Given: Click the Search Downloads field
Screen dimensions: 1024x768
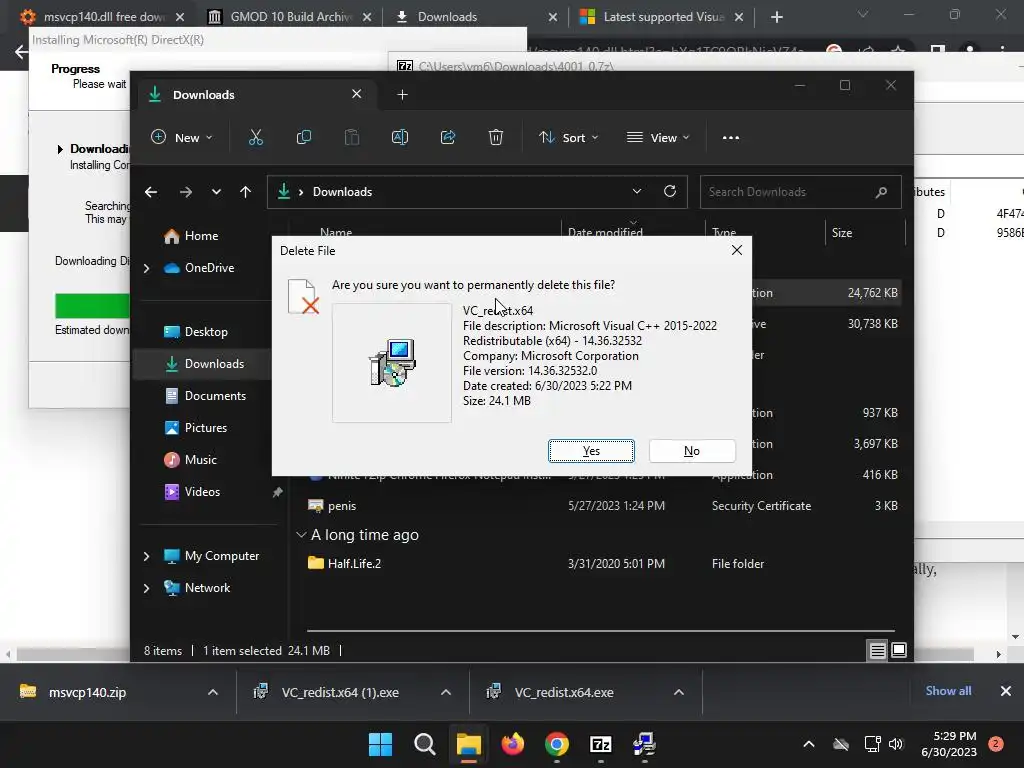Looking at the screenshot, I should point(801,192).
